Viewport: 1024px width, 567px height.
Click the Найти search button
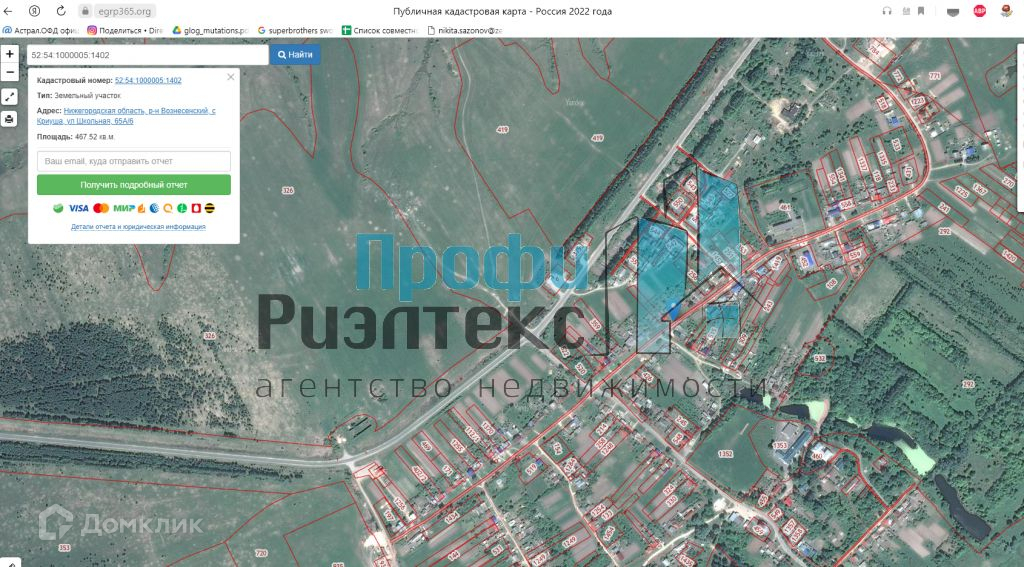(x=295, y=55)
